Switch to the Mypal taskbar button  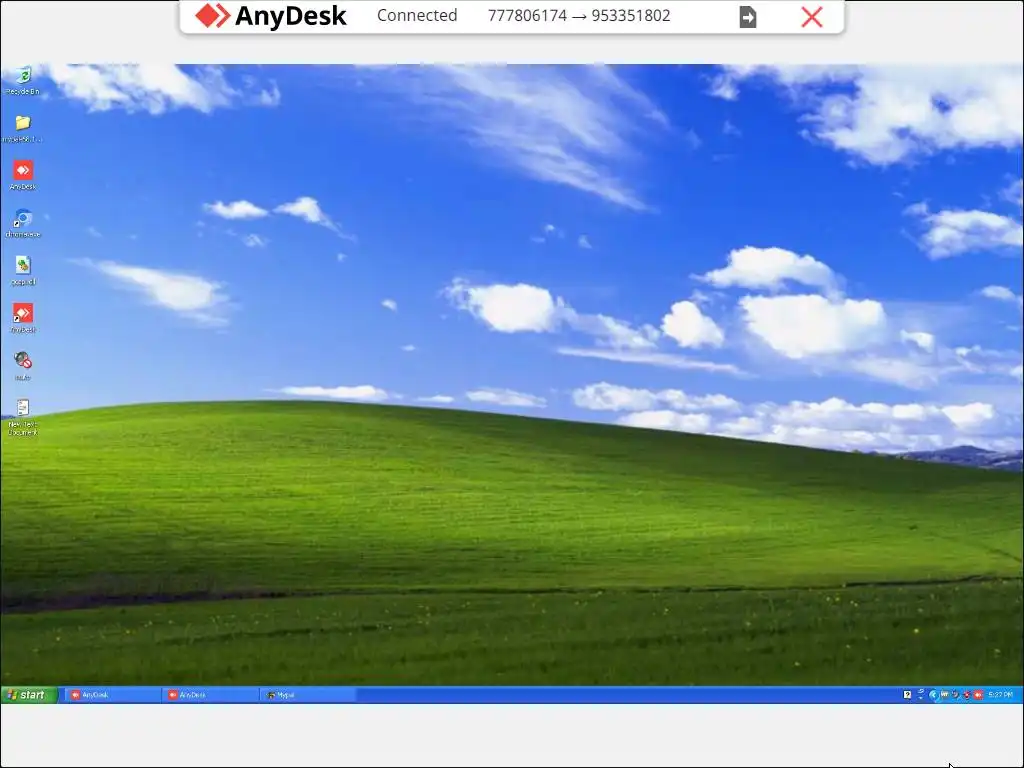coord(307,695)
